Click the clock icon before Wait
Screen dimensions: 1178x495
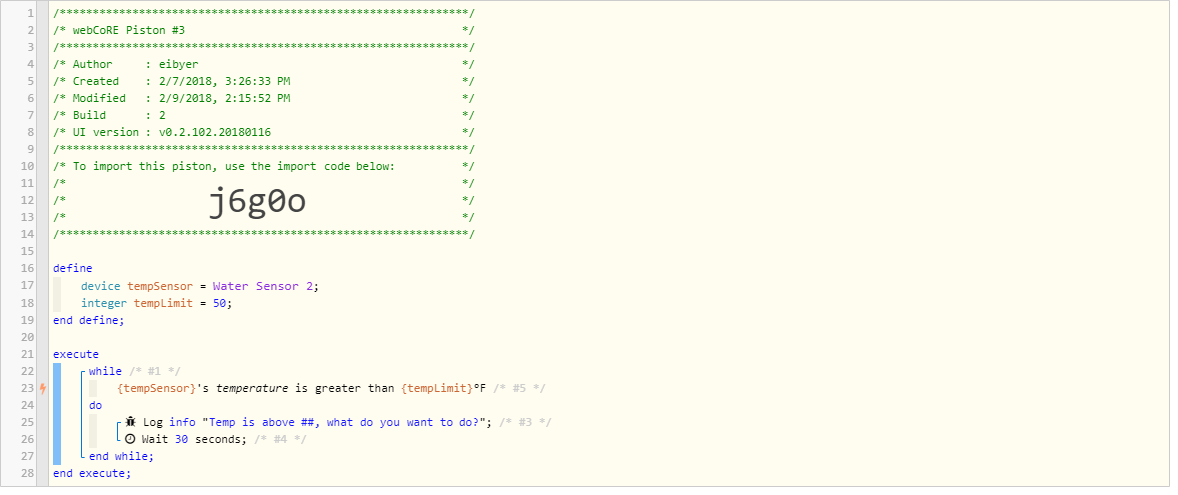tap(131, 439)
